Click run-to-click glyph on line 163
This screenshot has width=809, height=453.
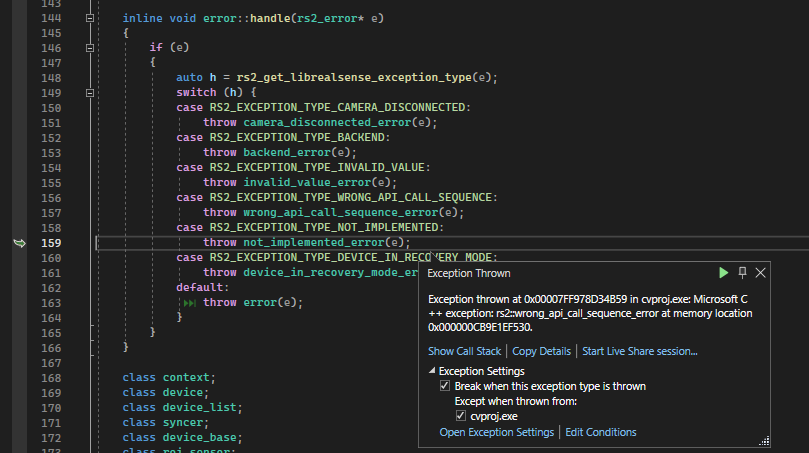(190, 303)
